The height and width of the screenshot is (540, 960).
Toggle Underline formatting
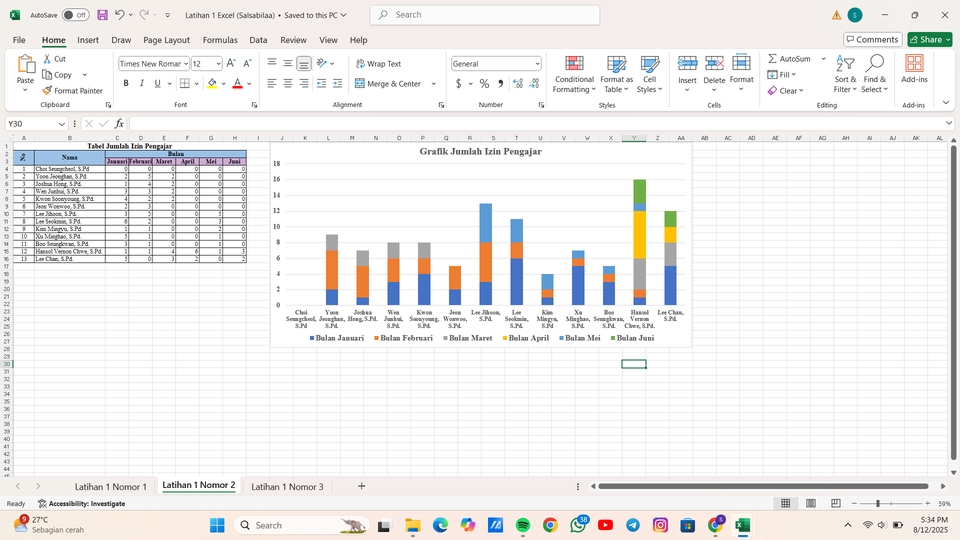pos(157,83)
